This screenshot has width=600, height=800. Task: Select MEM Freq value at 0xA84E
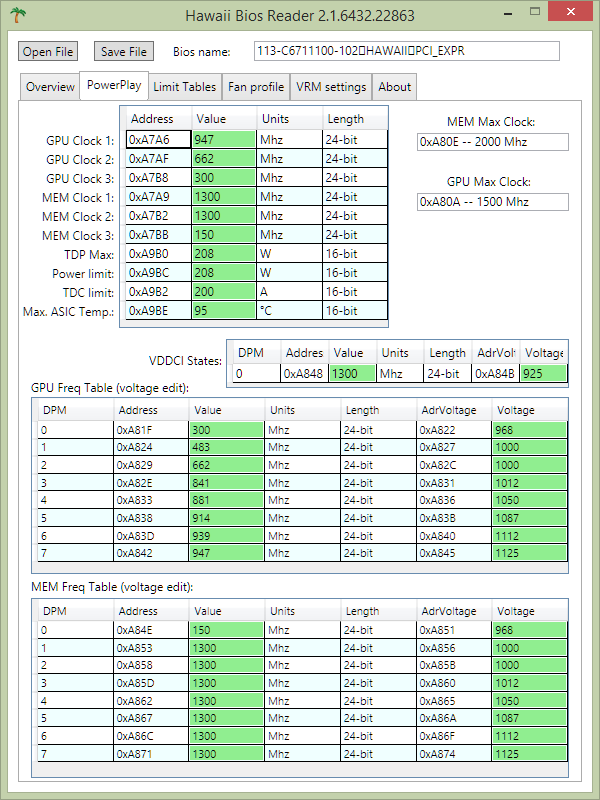[x=226, y=630]
